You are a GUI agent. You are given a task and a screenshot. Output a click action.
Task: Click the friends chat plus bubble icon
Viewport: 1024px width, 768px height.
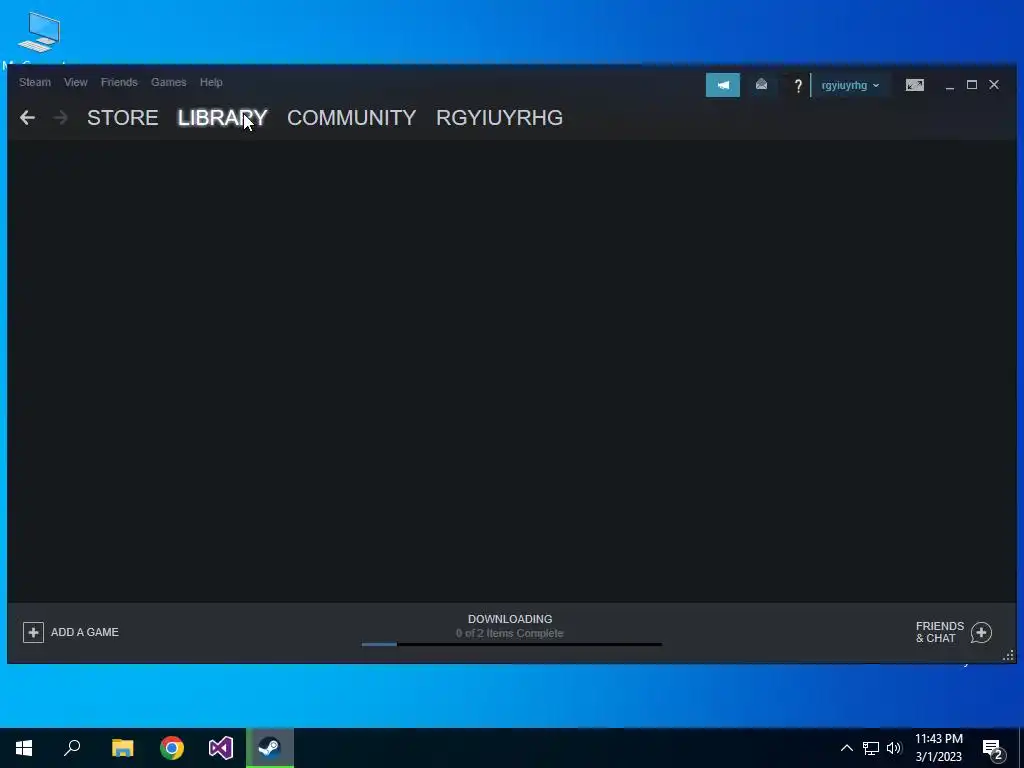click(982, 632)
